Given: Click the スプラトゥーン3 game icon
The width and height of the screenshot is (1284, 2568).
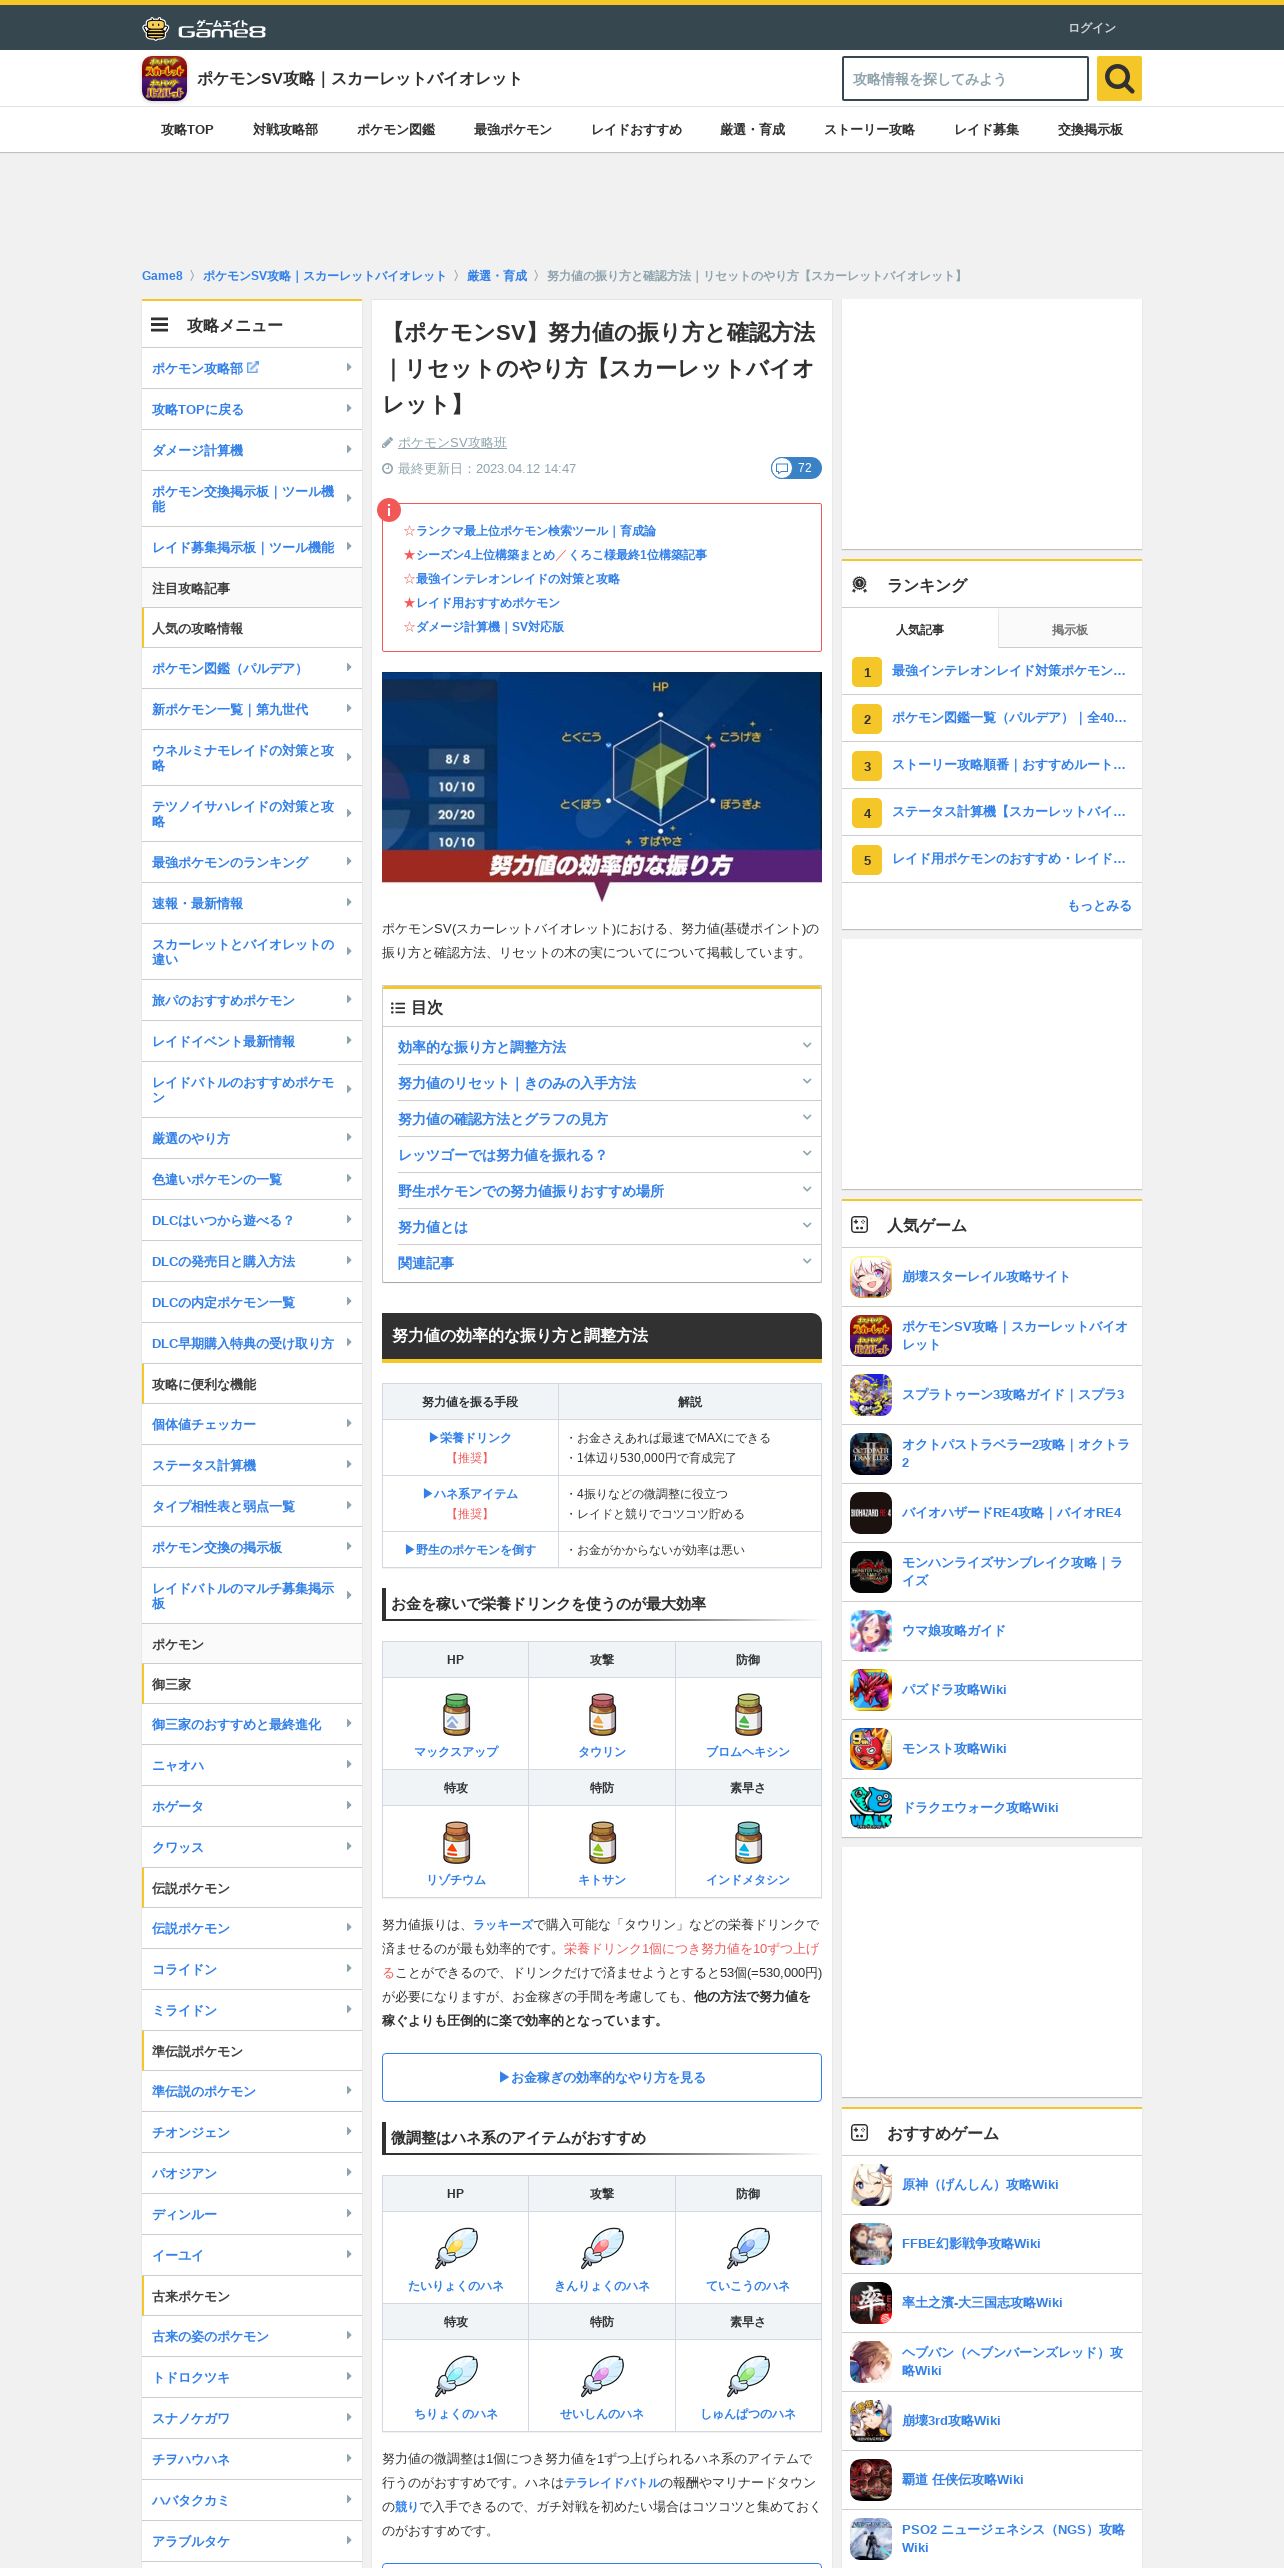Looking at the screenshot, I should click(870, 1395).
